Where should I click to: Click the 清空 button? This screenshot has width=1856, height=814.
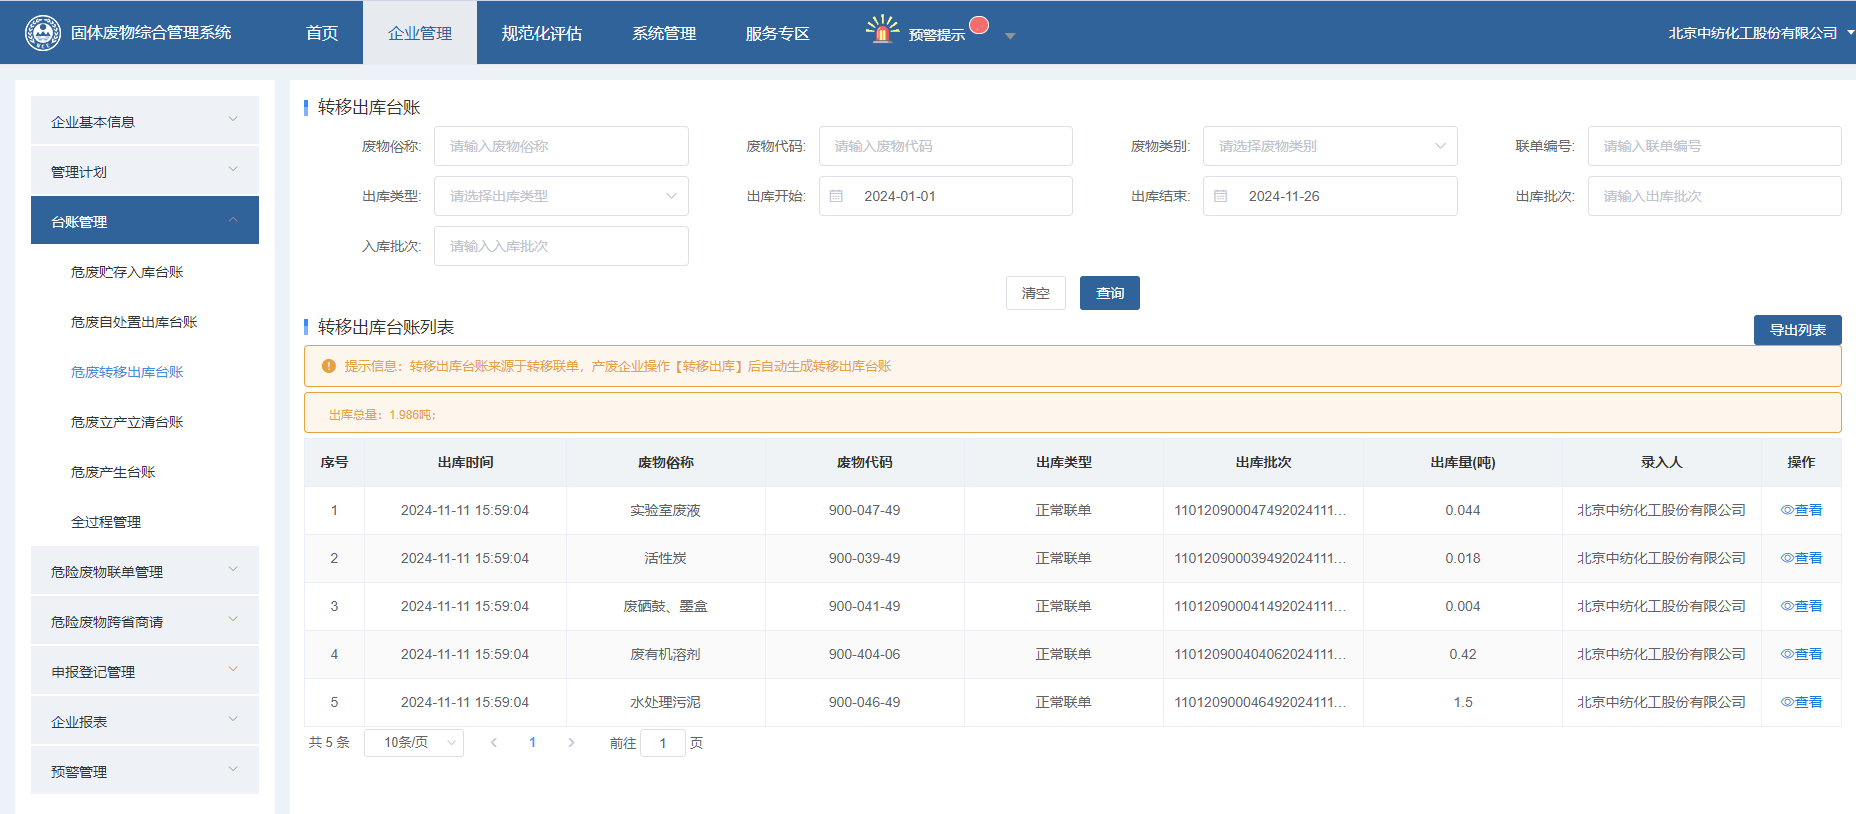pos(1036,293)
